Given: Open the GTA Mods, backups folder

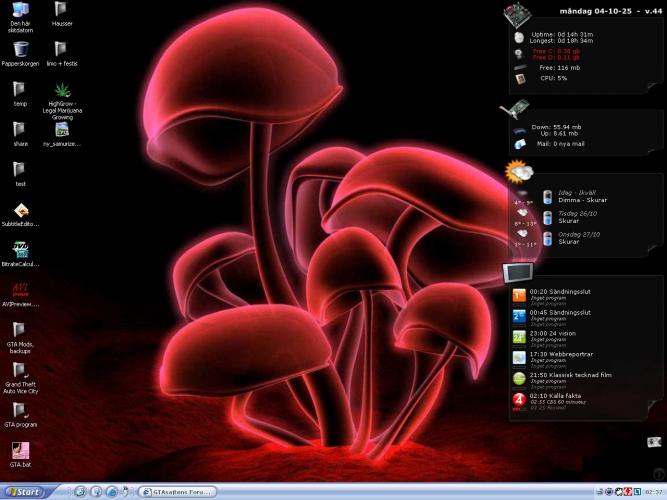Looking at the screenshot, I should [x=20, y=330].
